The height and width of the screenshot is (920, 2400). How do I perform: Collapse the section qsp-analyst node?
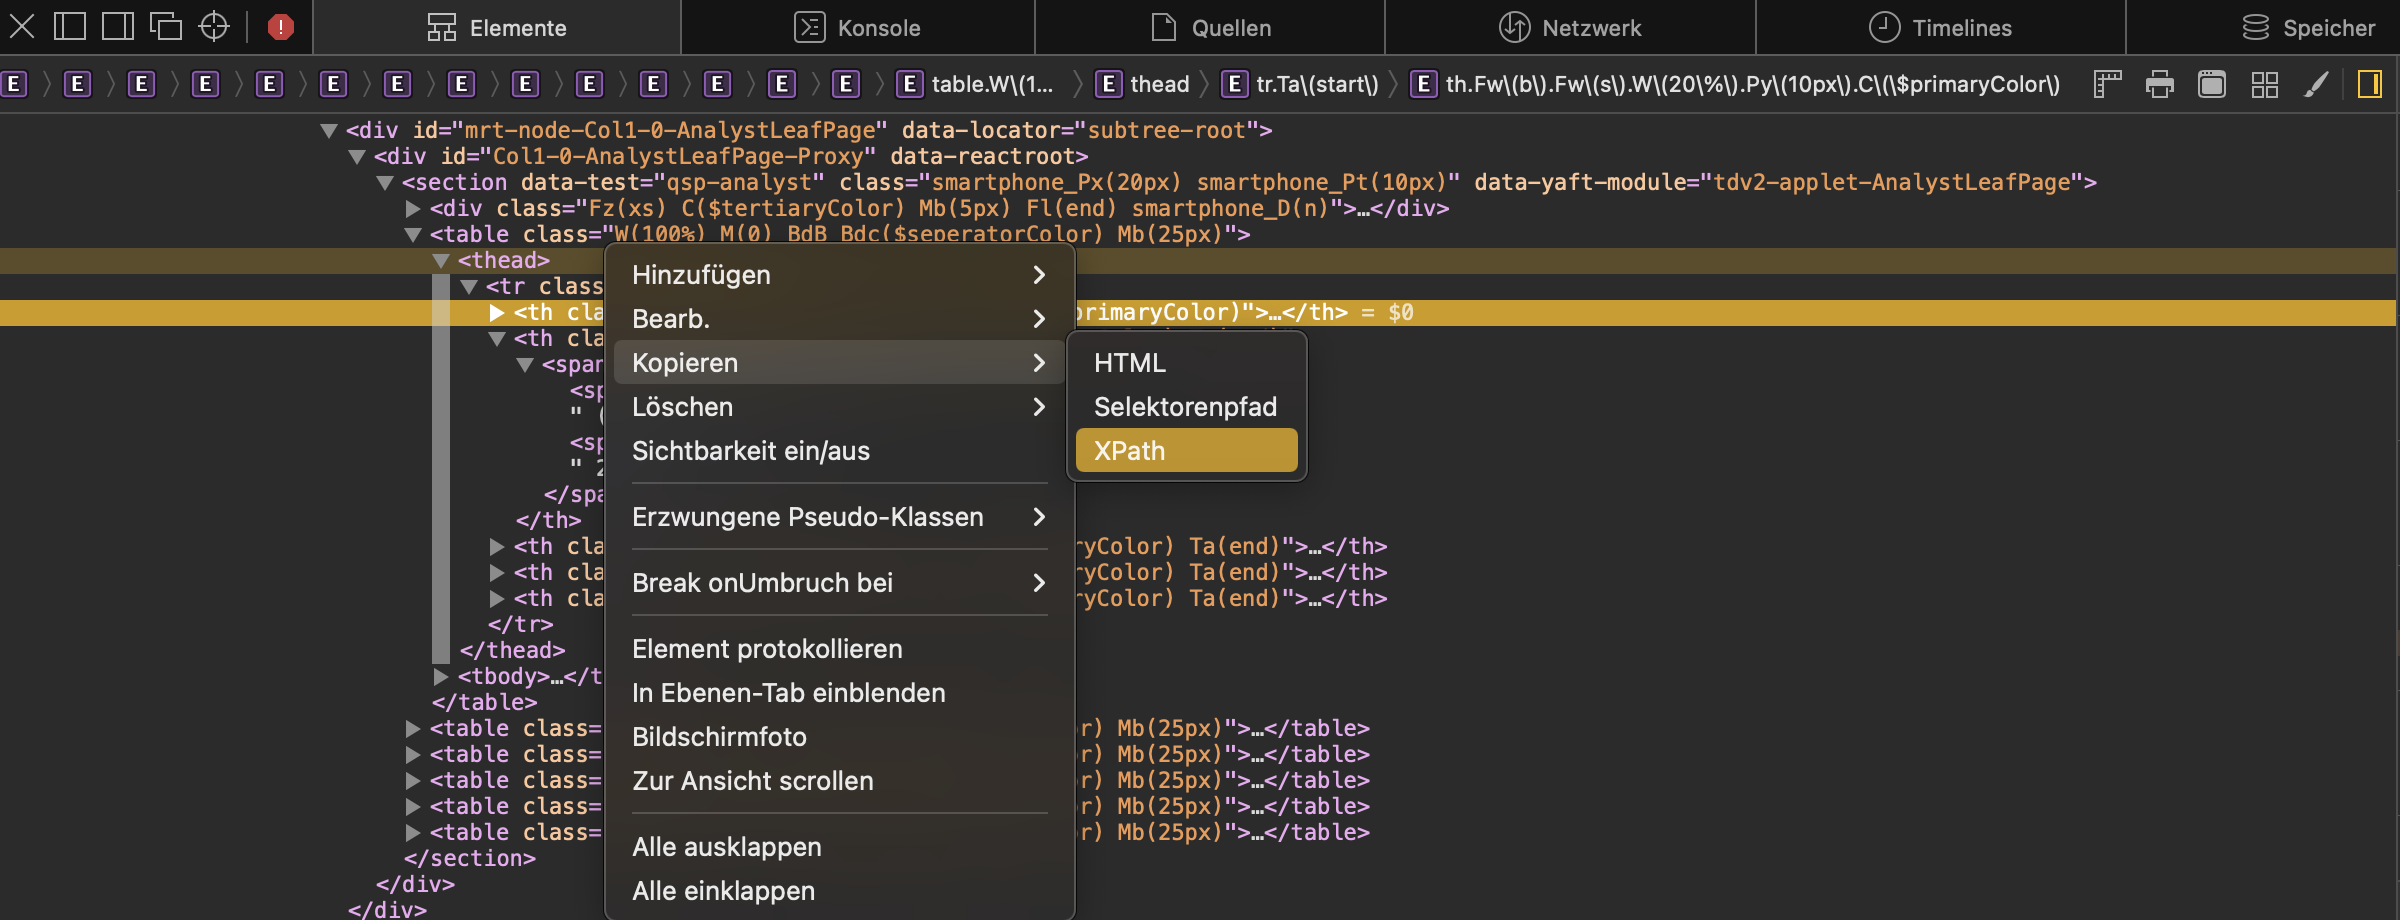(x=384, y=183)
